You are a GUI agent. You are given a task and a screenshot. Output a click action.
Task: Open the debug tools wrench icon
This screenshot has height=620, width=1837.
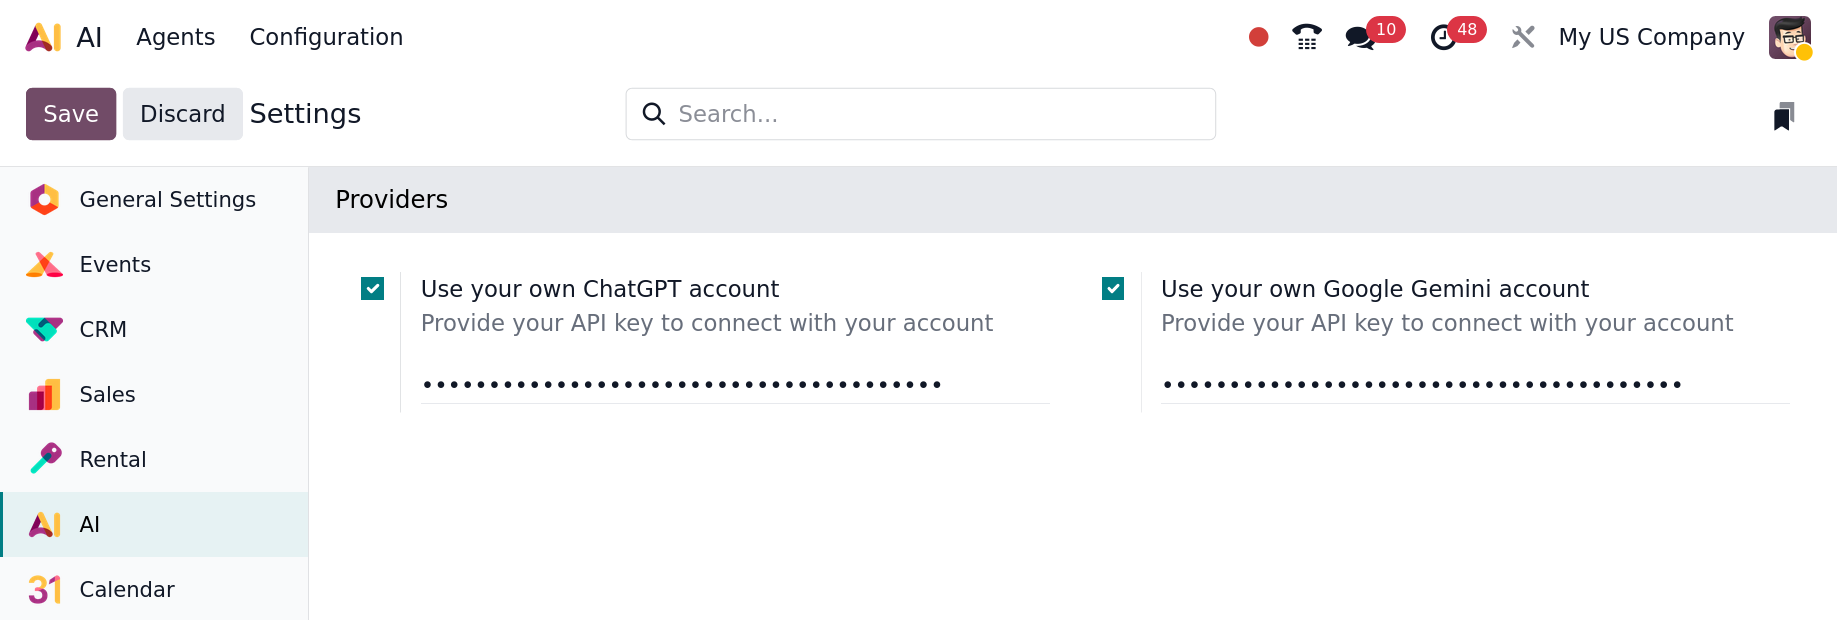pos(1522,37)
